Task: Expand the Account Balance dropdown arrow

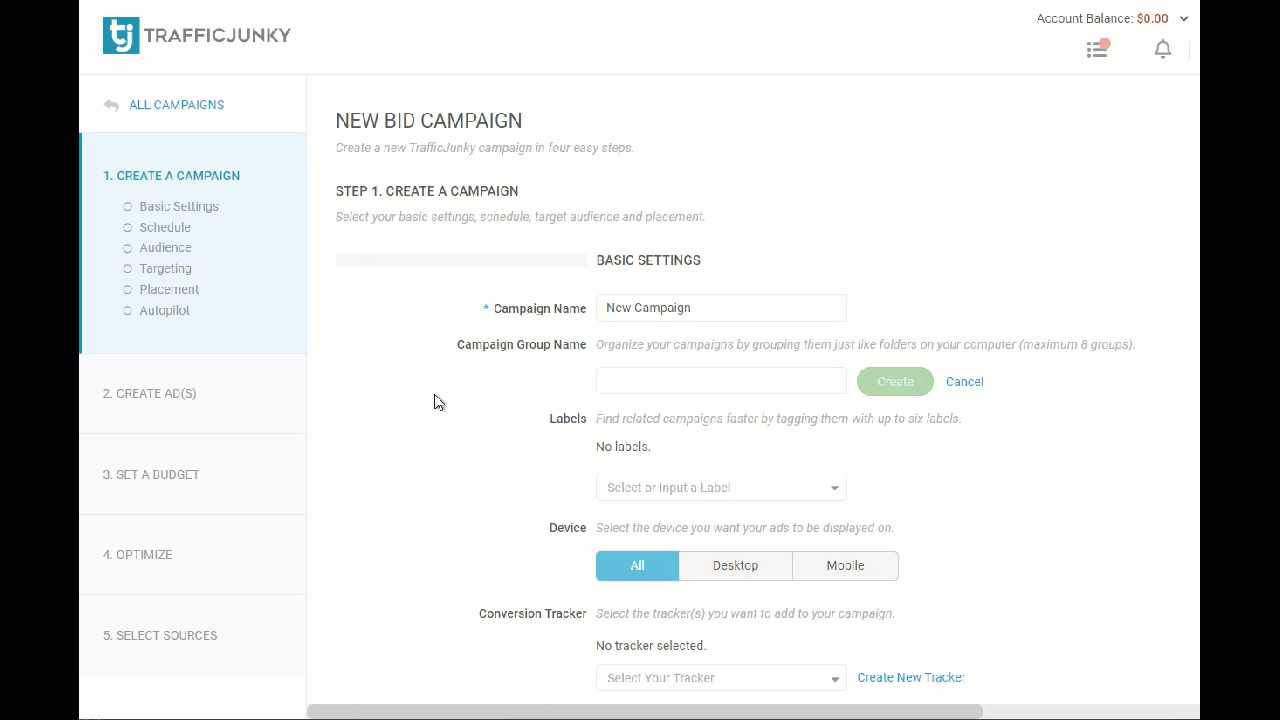Action: (x=1184, y=19)
